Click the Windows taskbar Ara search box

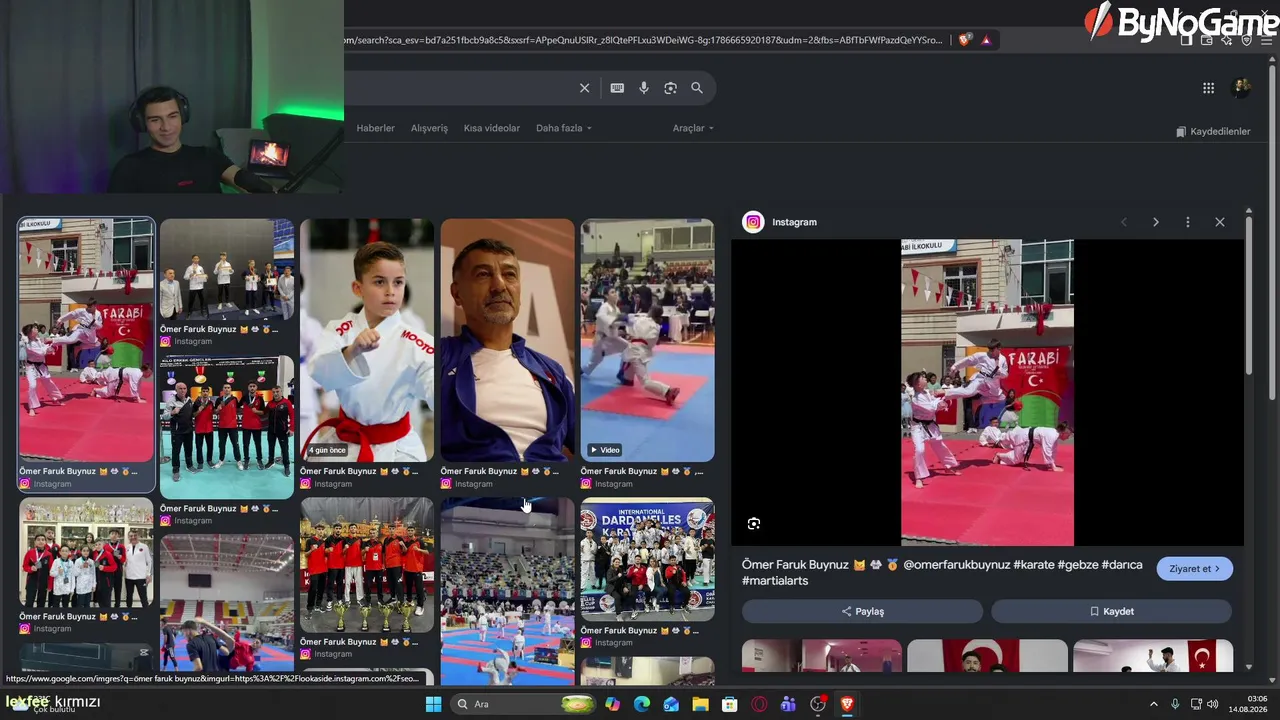tap(524, 704)
